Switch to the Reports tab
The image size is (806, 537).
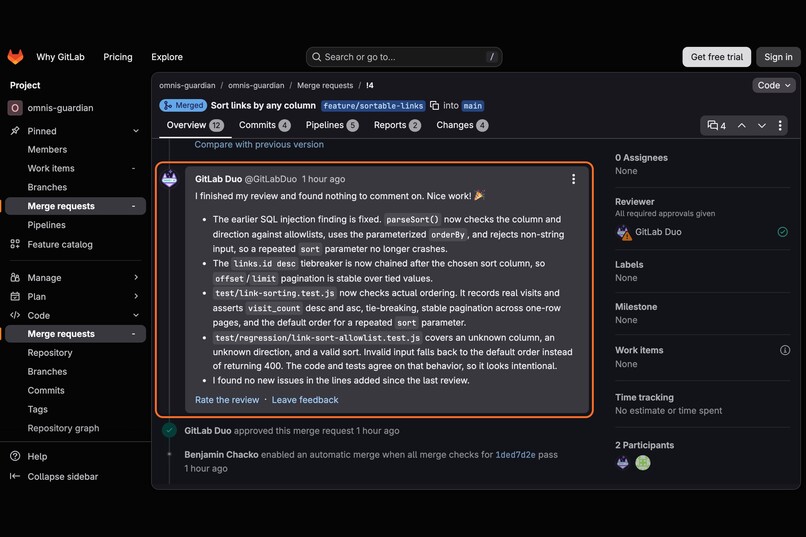pos(397,125)
